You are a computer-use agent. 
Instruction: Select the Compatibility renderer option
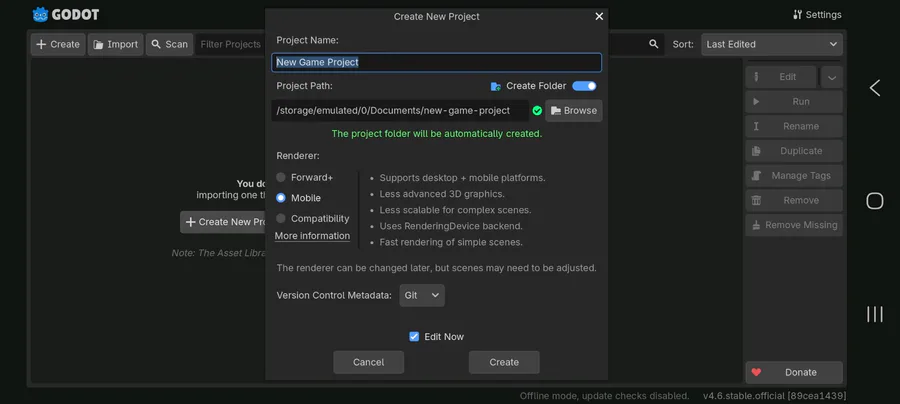point(313,219)
